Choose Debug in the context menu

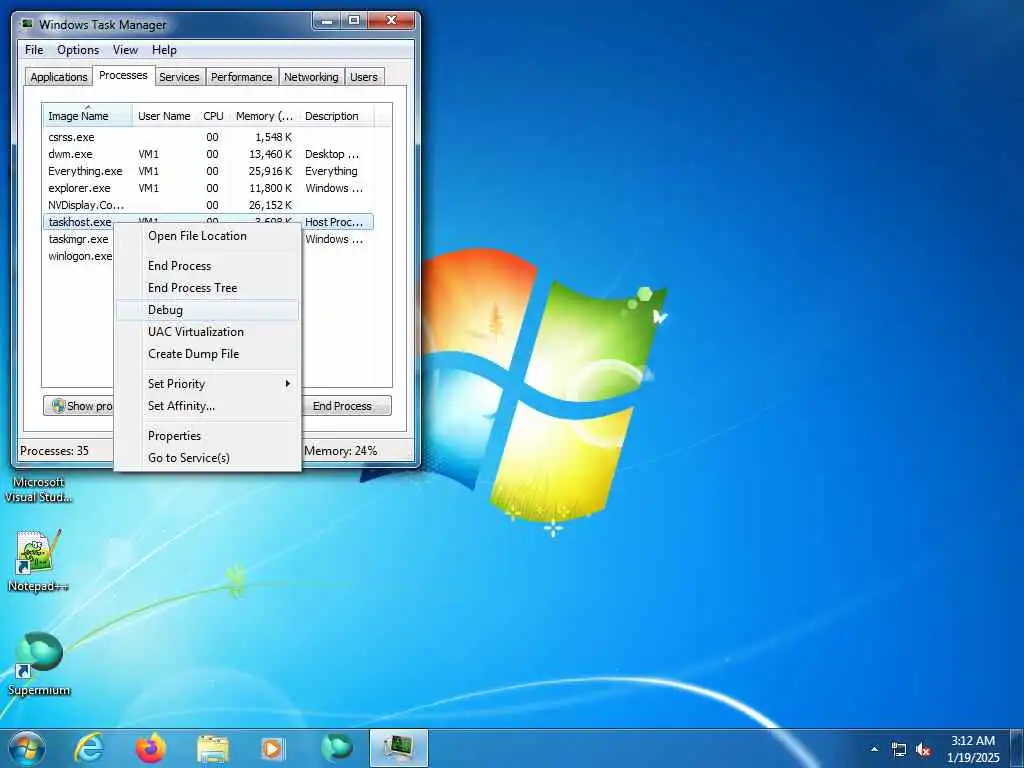pyautogui.click(x=208, y=310)
